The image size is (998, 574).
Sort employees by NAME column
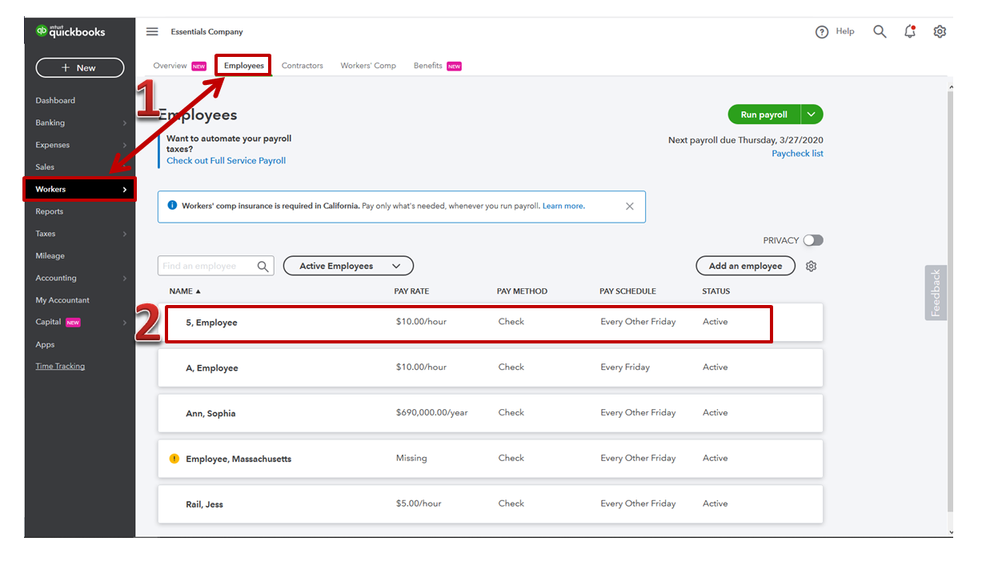pos(185,291)
